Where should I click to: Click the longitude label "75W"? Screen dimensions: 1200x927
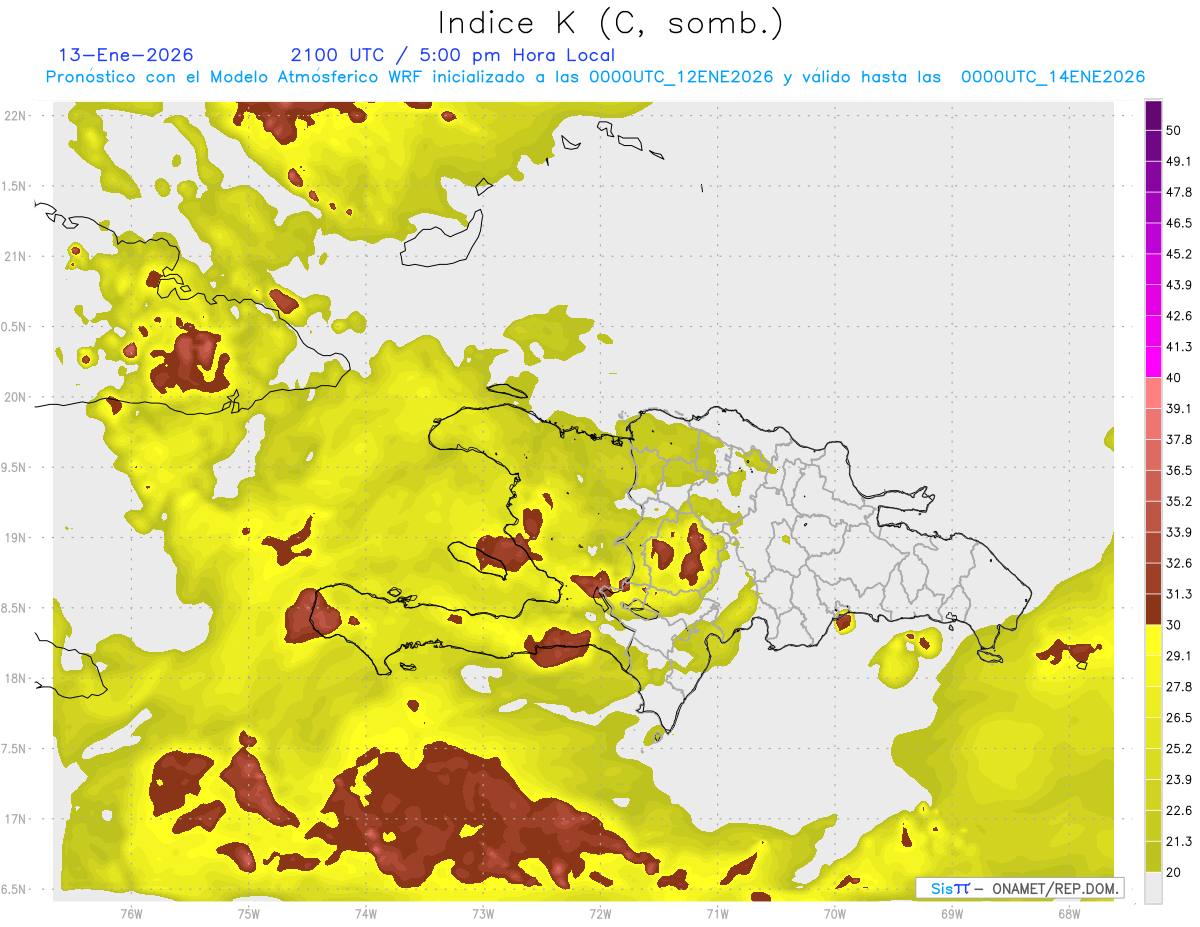click(x=248, y=913)
